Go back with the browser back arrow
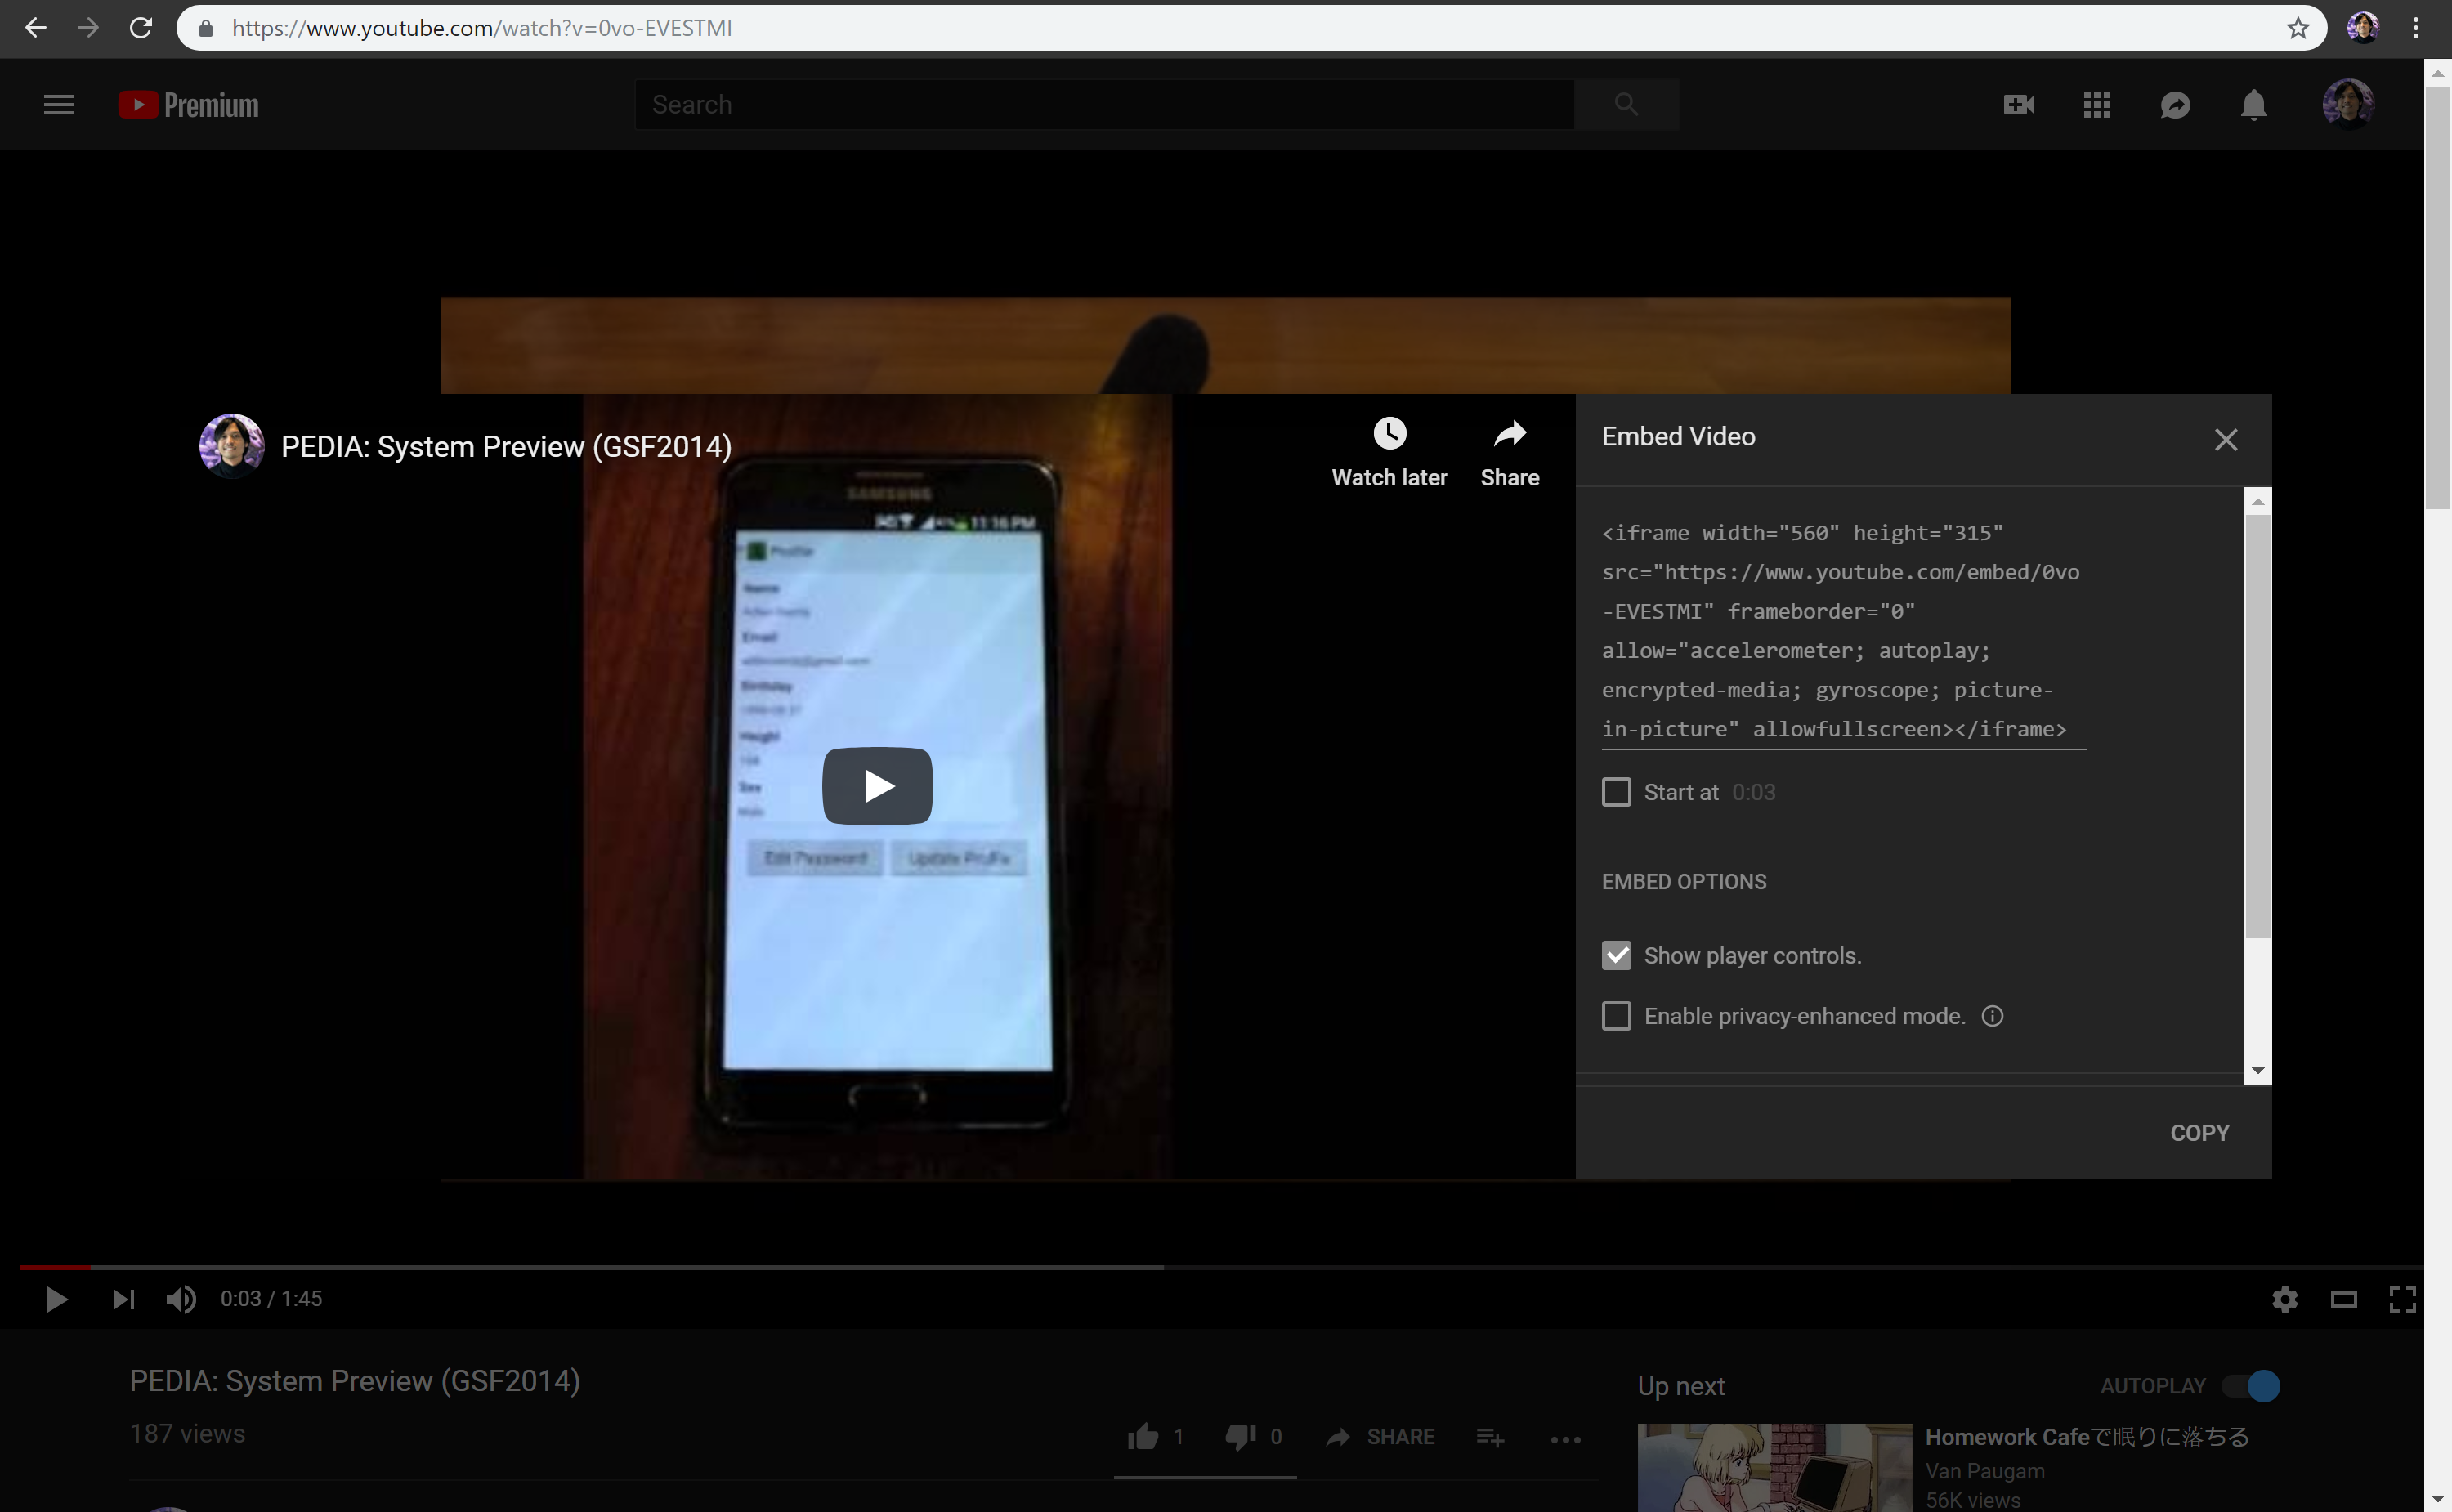The height and width of the screenshot is (1512, 2452). tap(36, 28)
